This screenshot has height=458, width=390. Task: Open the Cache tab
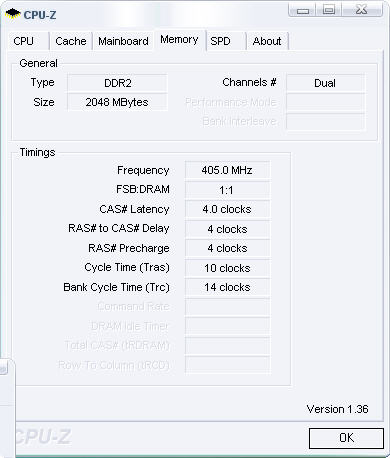[x=71, y=41]
